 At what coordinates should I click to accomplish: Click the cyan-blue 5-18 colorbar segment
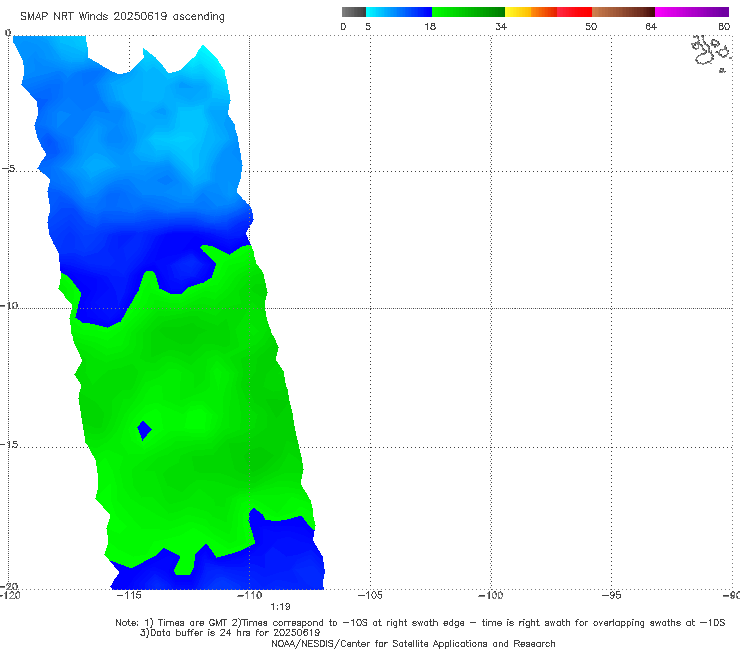pos(399,12)
